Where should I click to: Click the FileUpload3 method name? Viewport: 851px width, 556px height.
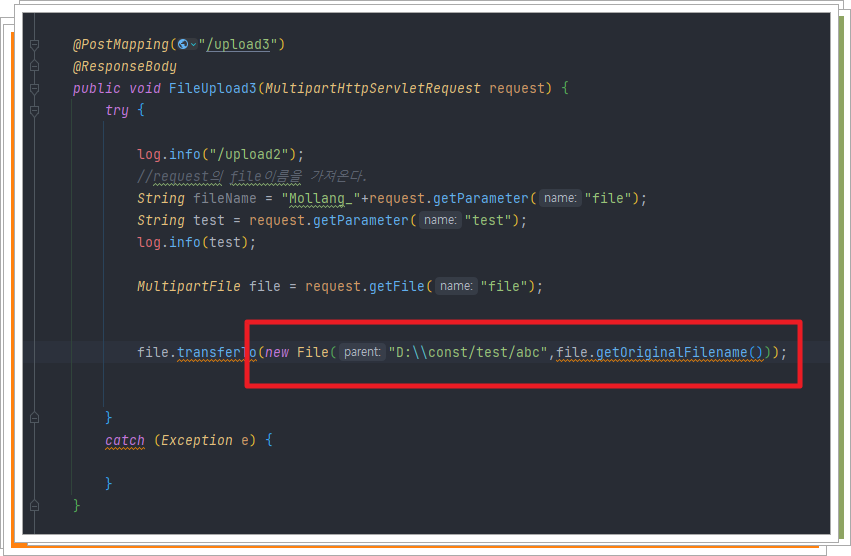click(x=212, y=88)
